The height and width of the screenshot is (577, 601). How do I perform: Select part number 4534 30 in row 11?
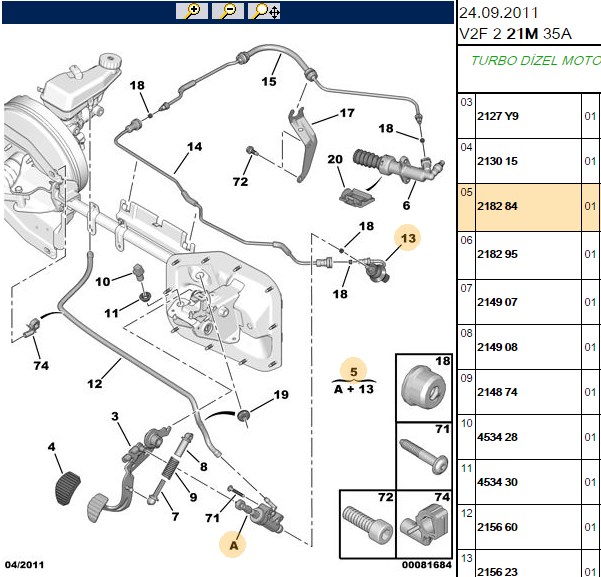(497, 482)
